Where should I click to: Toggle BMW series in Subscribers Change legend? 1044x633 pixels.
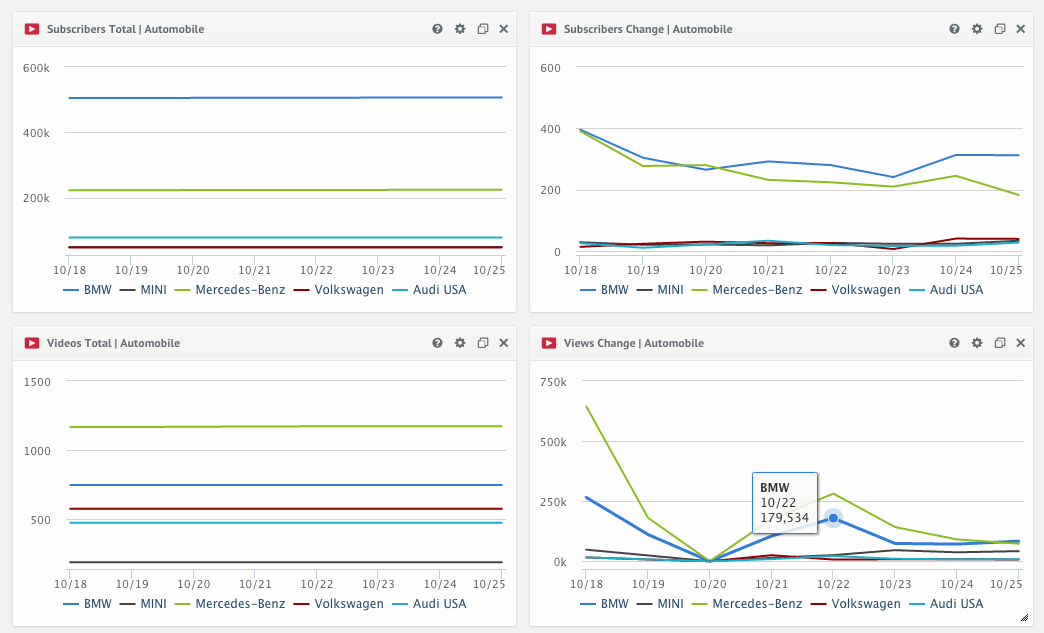[x=604, y=290]
